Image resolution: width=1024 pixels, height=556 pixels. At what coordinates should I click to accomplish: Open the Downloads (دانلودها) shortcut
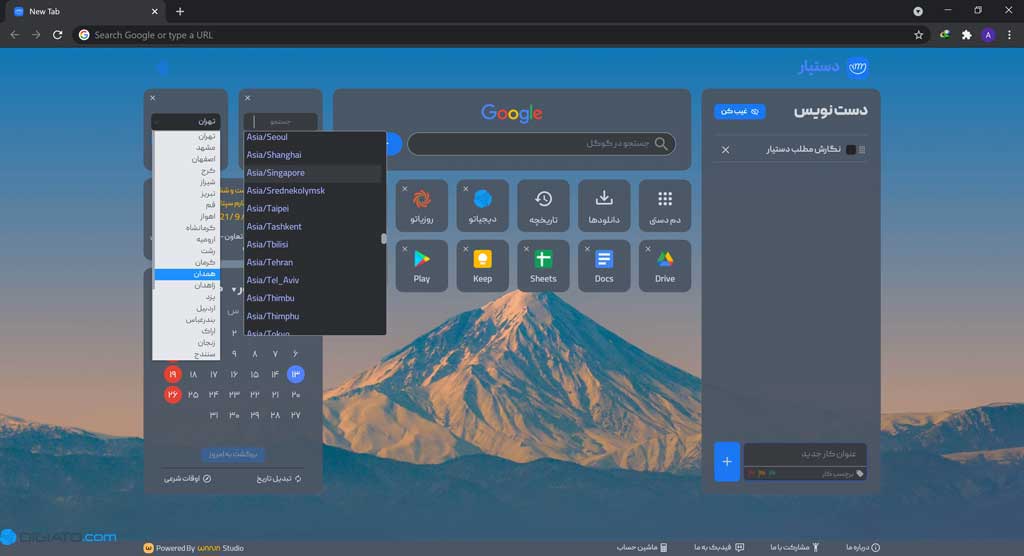tap(604, 206)
